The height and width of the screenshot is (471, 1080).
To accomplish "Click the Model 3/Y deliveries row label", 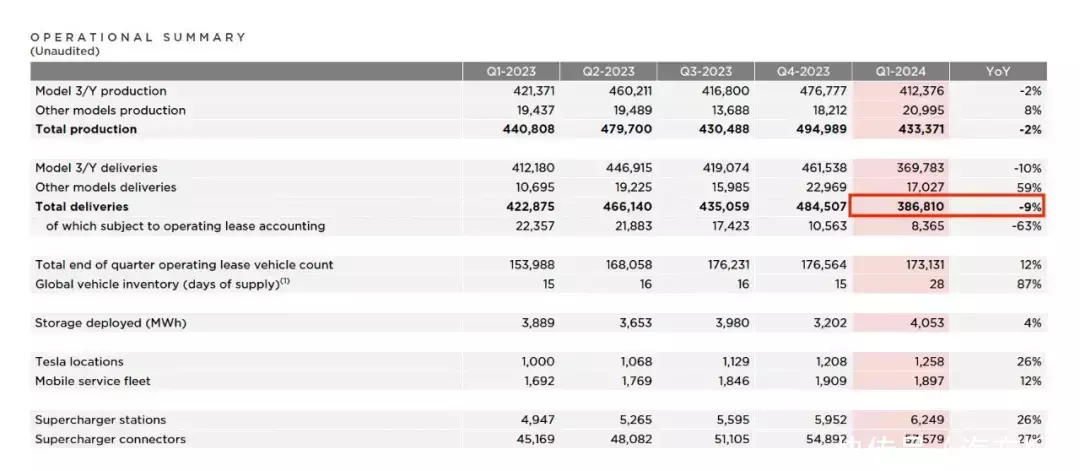I will tap(96, 168).
